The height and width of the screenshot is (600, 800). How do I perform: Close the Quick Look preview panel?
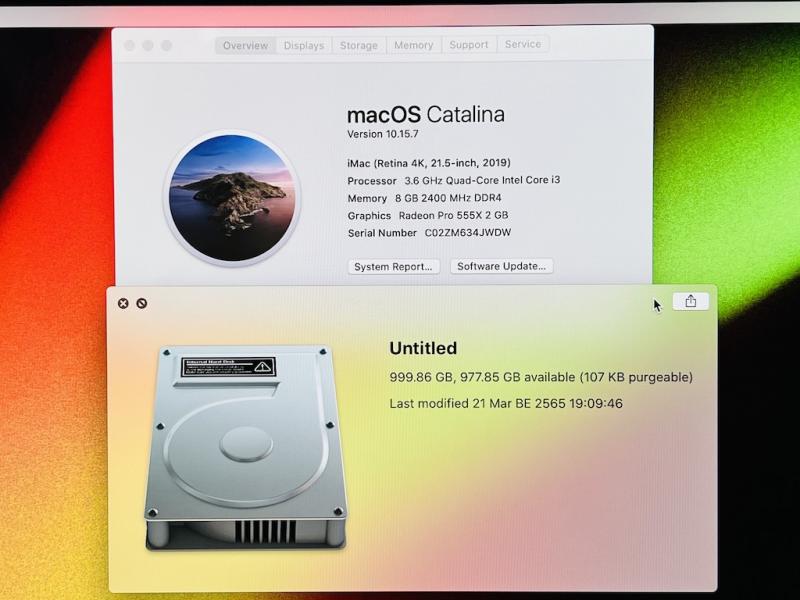click(x=123, y=304)
